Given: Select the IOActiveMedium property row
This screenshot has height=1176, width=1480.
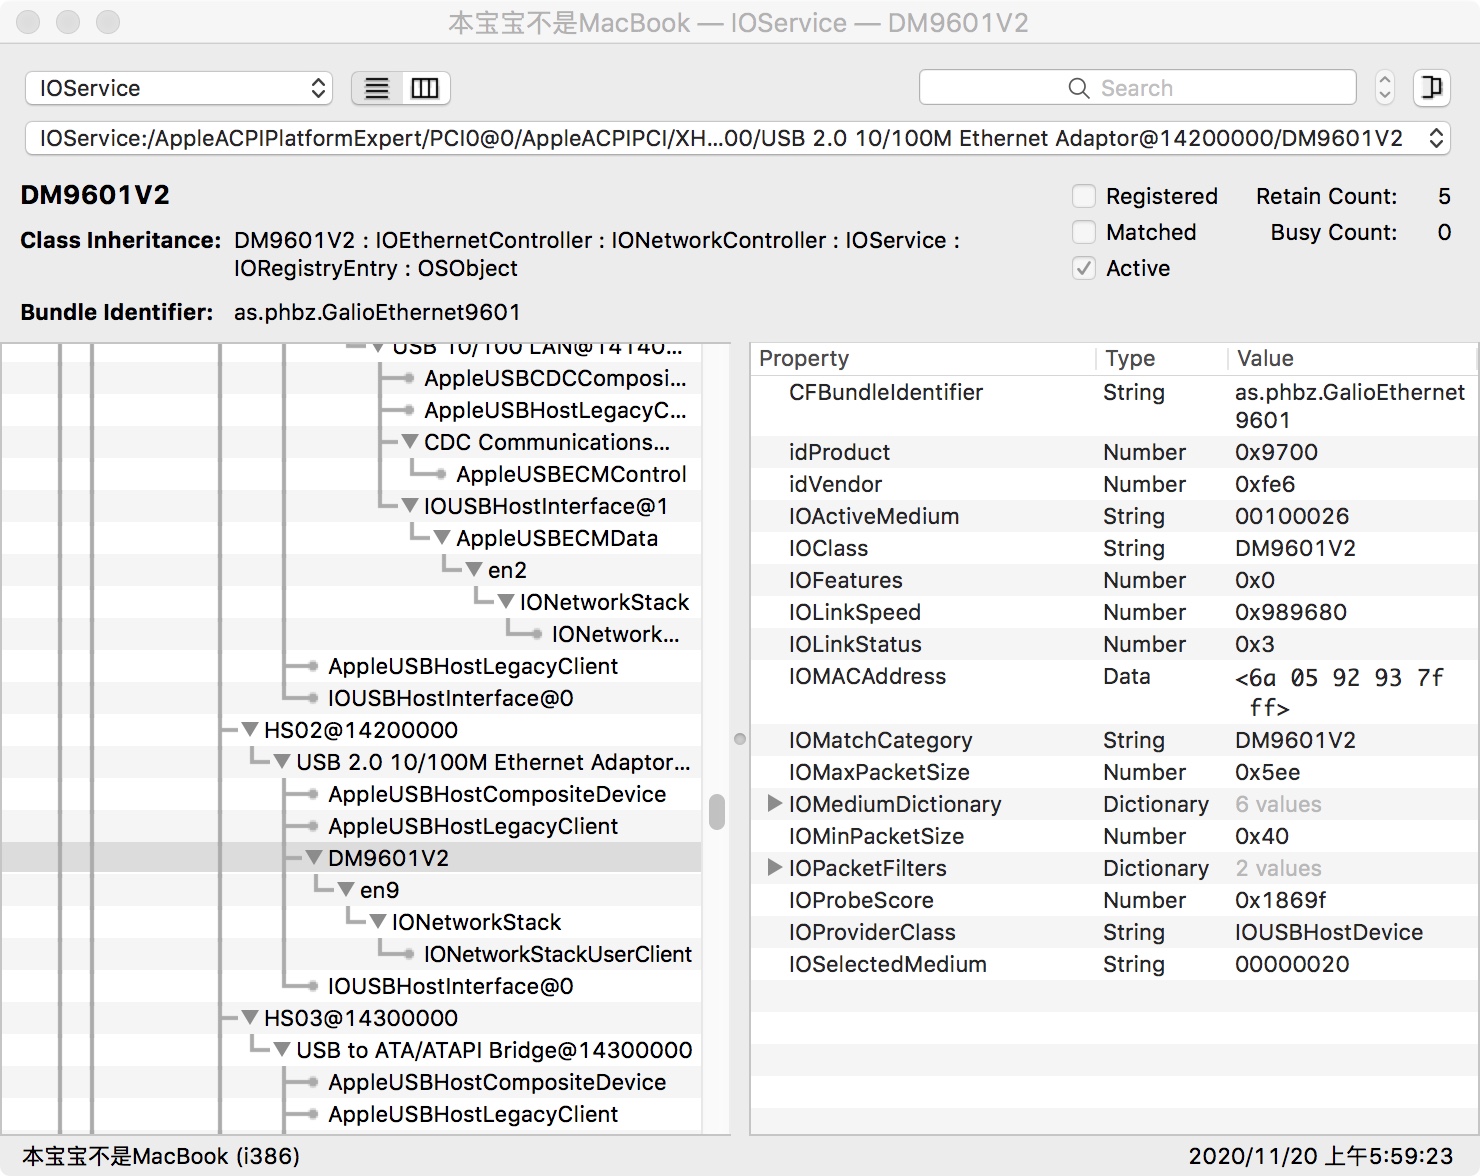Looking at the screenshot, I should tap(1114, 516).
